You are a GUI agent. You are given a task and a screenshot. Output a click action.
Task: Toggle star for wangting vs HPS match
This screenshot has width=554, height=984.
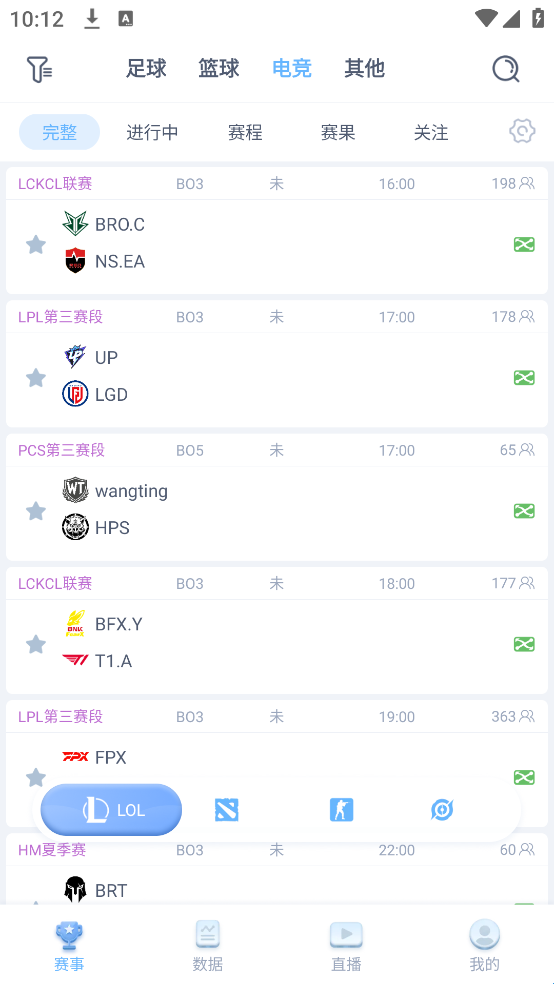pyautogui.click(x=36, y=511)
